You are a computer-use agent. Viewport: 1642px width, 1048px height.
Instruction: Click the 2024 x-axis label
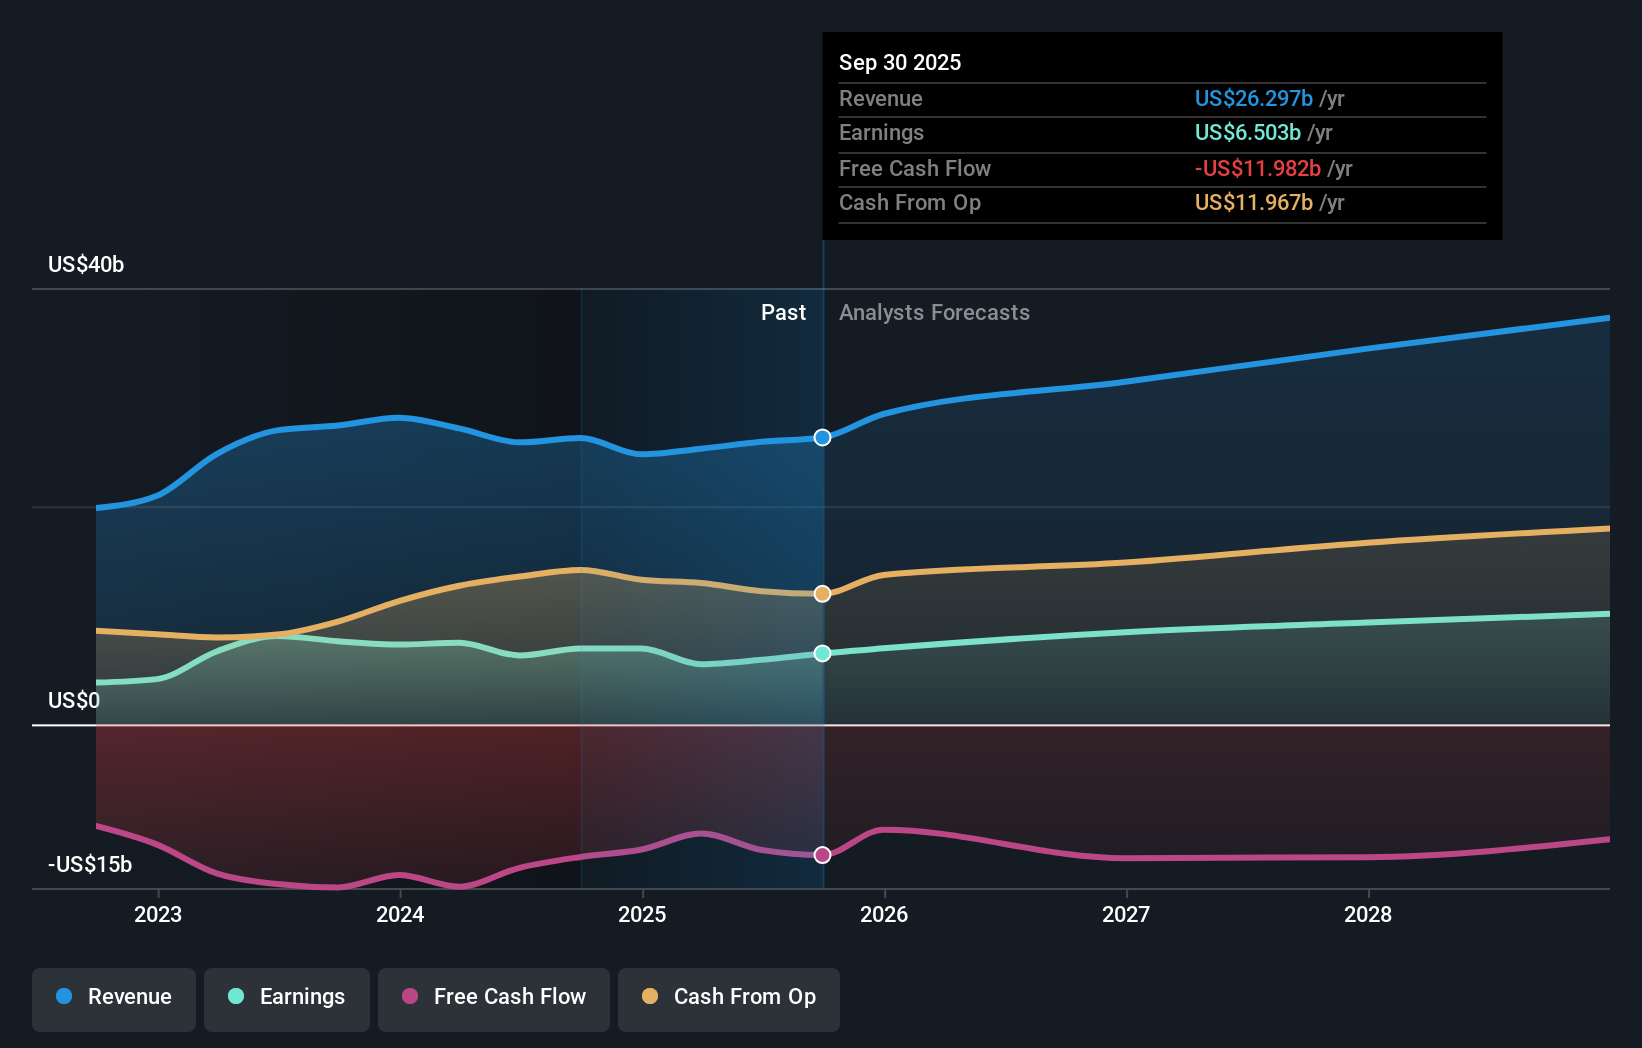click(400, 914)
